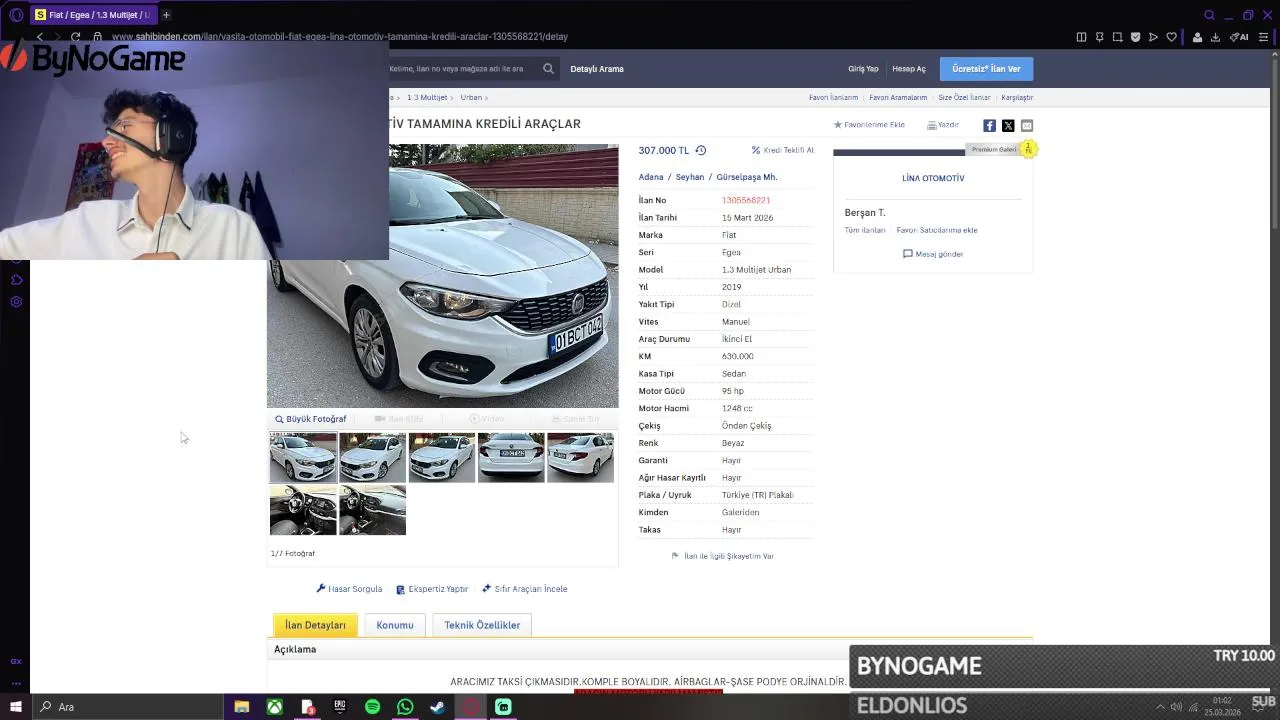This screenshot has width=1280, height=720.
Task: Open Opera GX split-screen icon in address bar
Action: (1081, 37)
